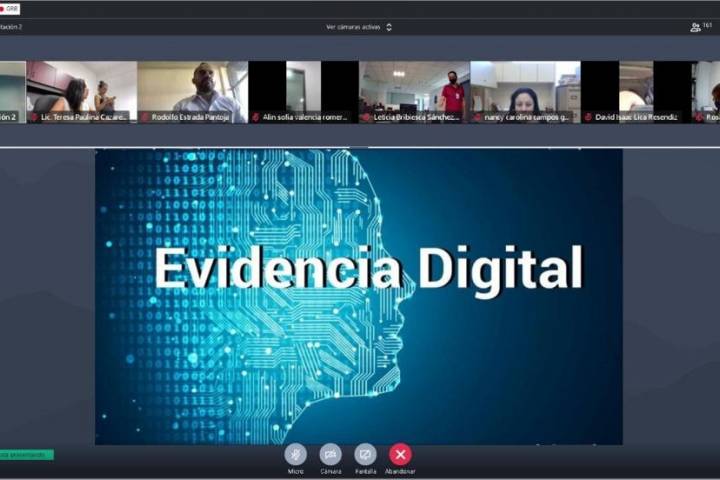The width and height of the screenshot is (720, 480).
Task: Unmute using the Micro button
Action: pos(295,454)
